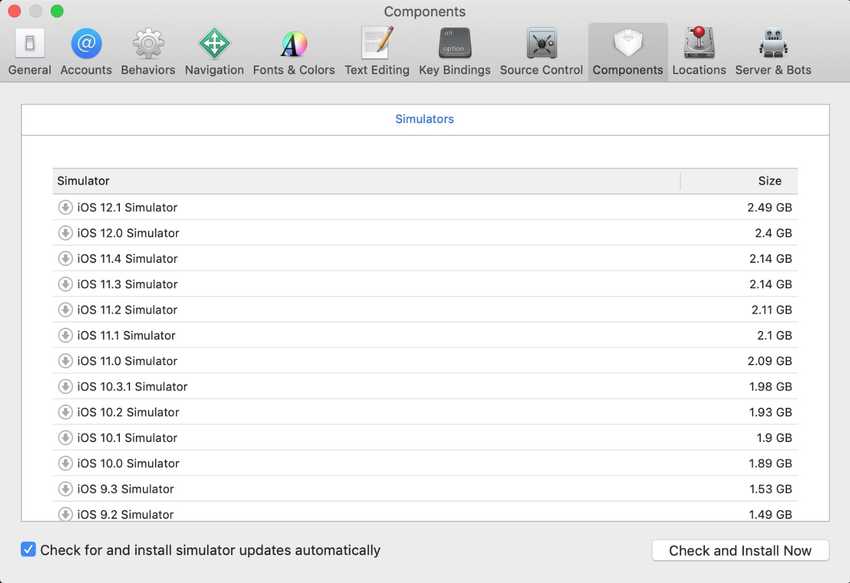Open the Navigation preferences pane

coord(214,53)
